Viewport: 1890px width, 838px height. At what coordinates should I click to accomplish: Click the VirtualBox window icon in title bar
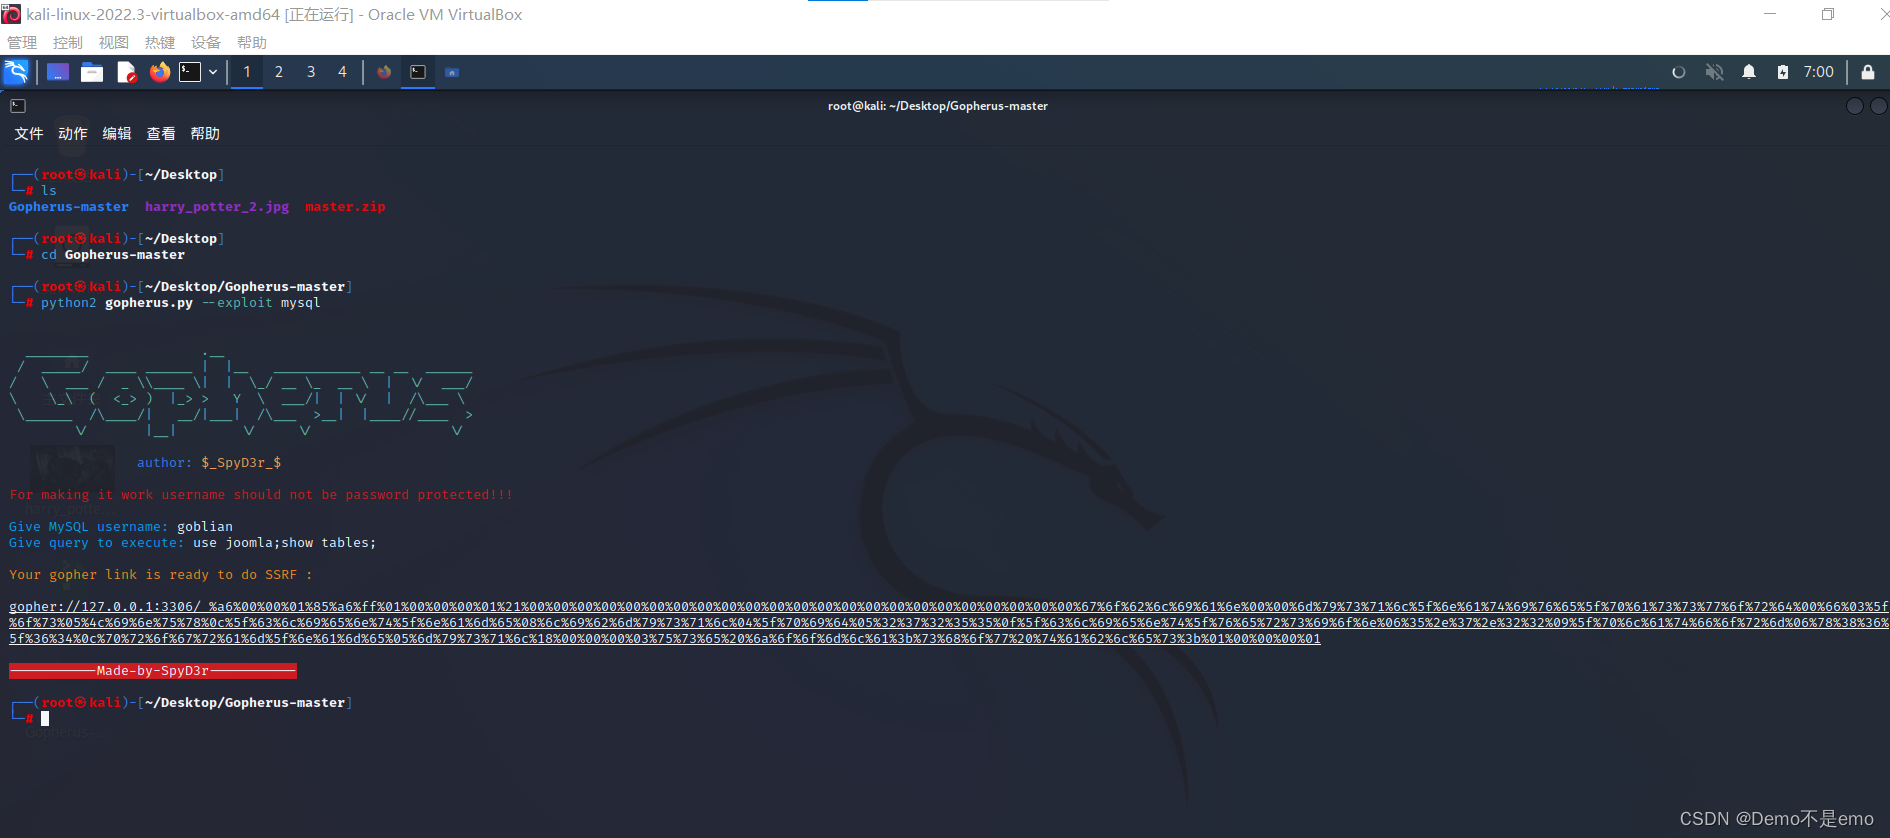tap(11, 14)
